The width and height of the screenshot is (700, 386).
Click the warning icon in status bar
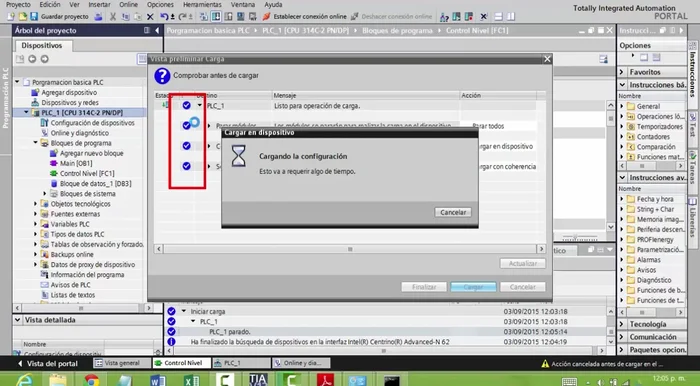coord(545,364)
